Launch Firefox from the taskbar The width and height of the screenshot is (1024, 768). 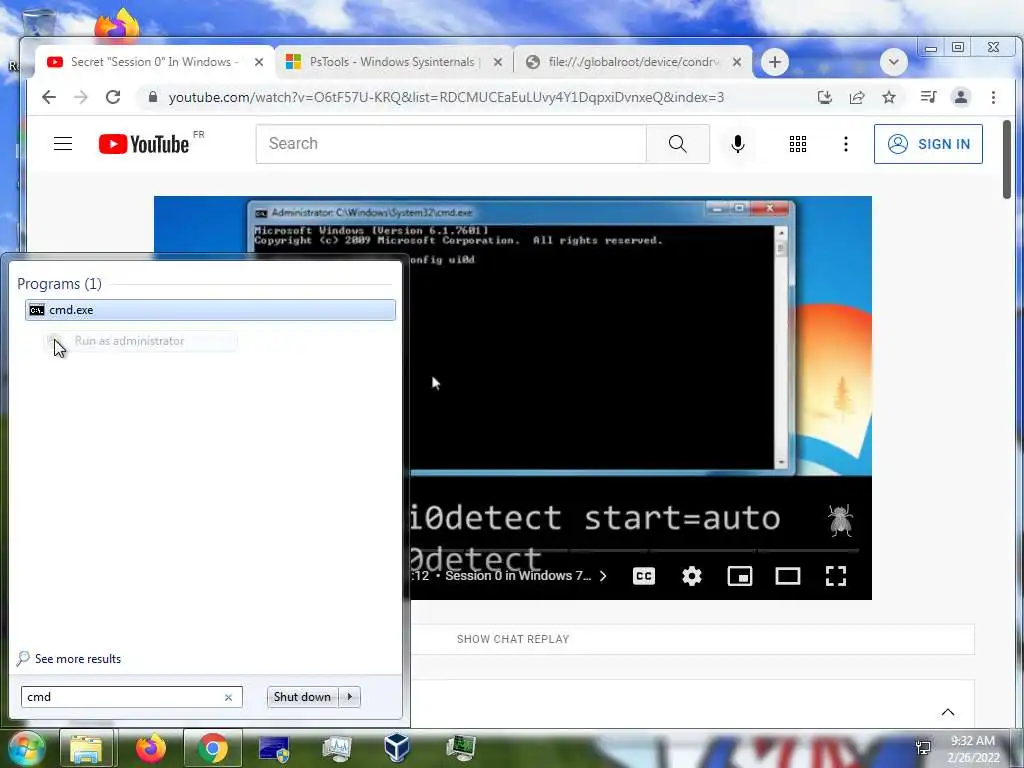[150, 748]
